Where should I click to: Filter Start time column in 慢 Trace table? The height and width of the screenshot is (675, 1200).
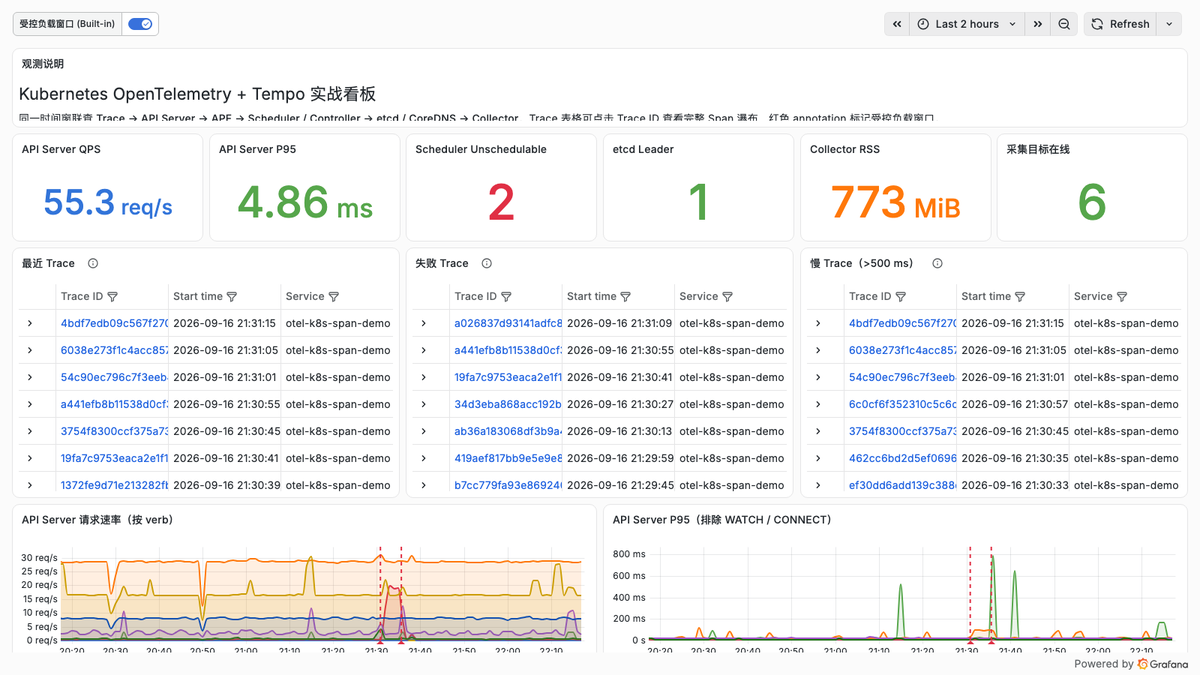(x=1020, y=297)
